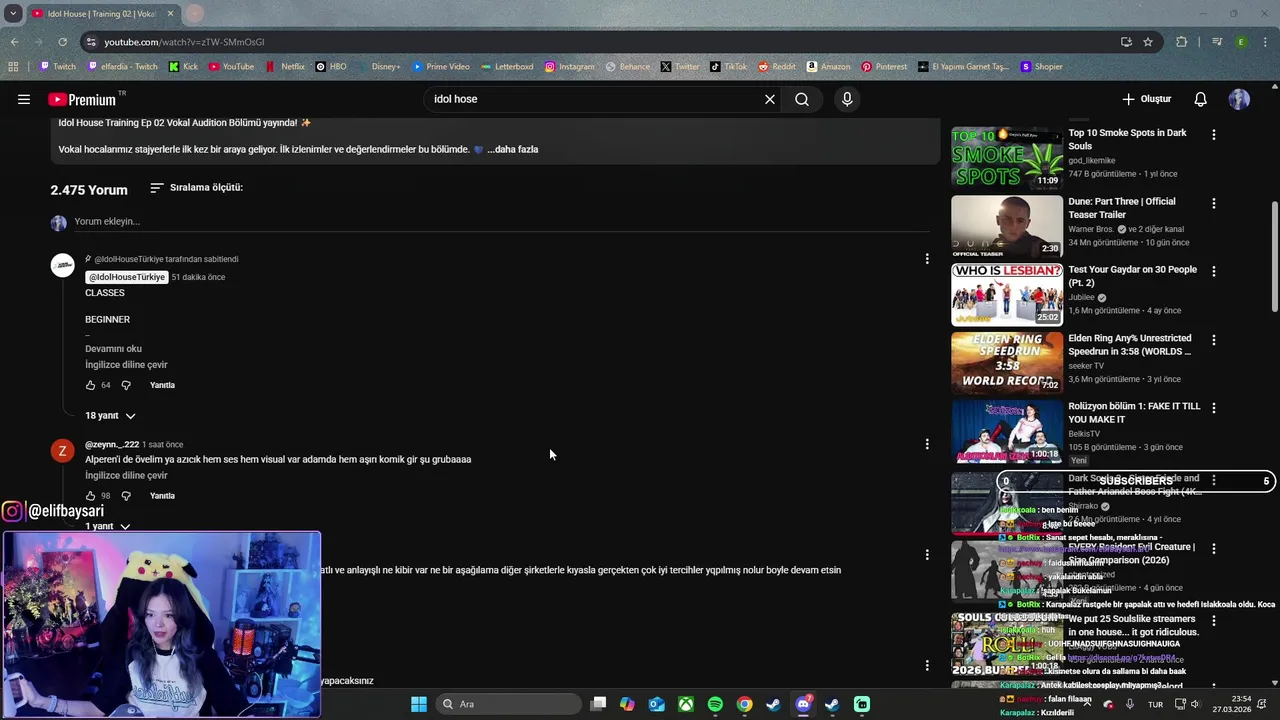Open more actions for pinned IdolHouseTürkiye comment
1280x720 pixels.
tap(927, 259)
